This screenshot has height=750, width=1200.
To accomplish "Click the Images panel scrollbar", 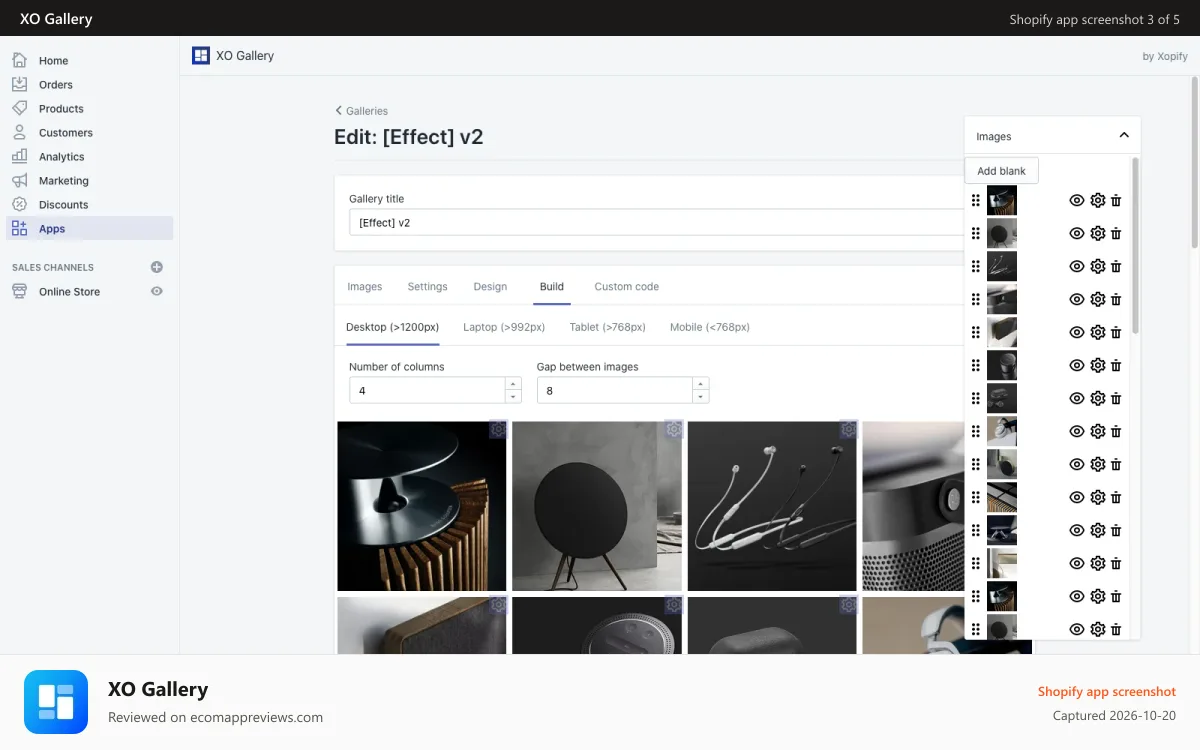I will tap(1135, 245).
